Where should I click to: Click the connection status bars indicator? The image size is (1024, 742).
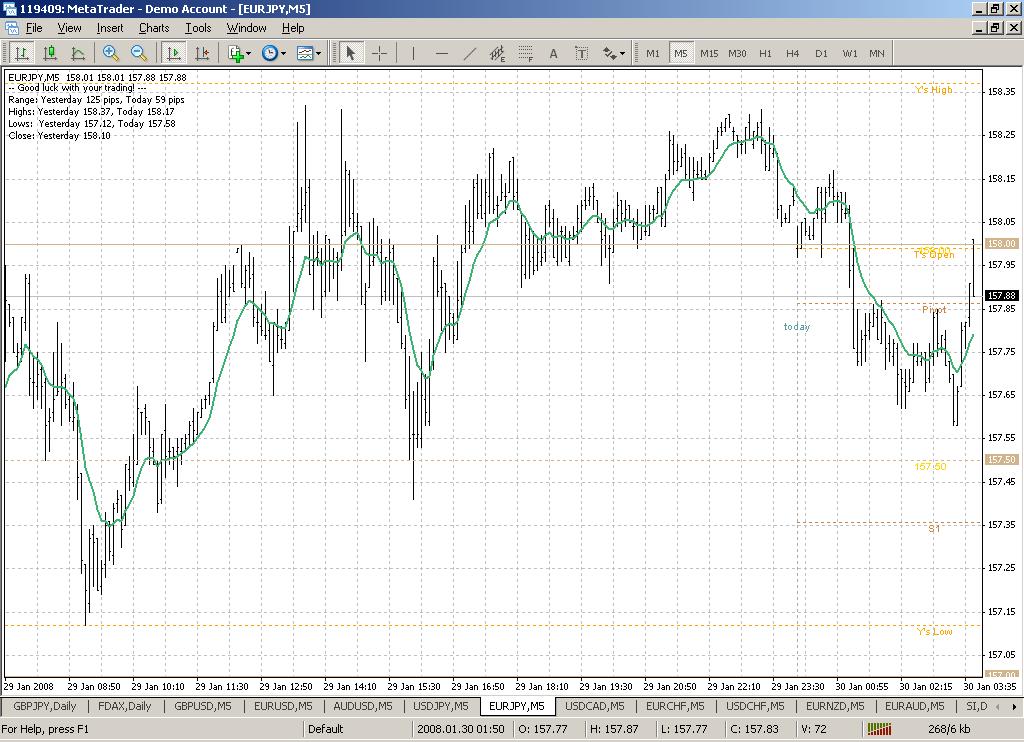coord(879,729)
